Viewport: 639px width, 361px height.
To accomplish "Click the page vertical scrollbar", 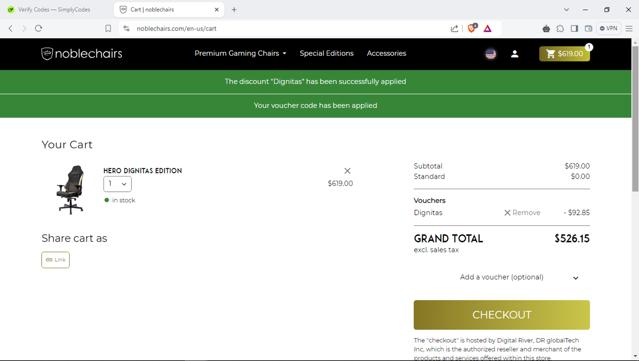I will pos(635,118).
